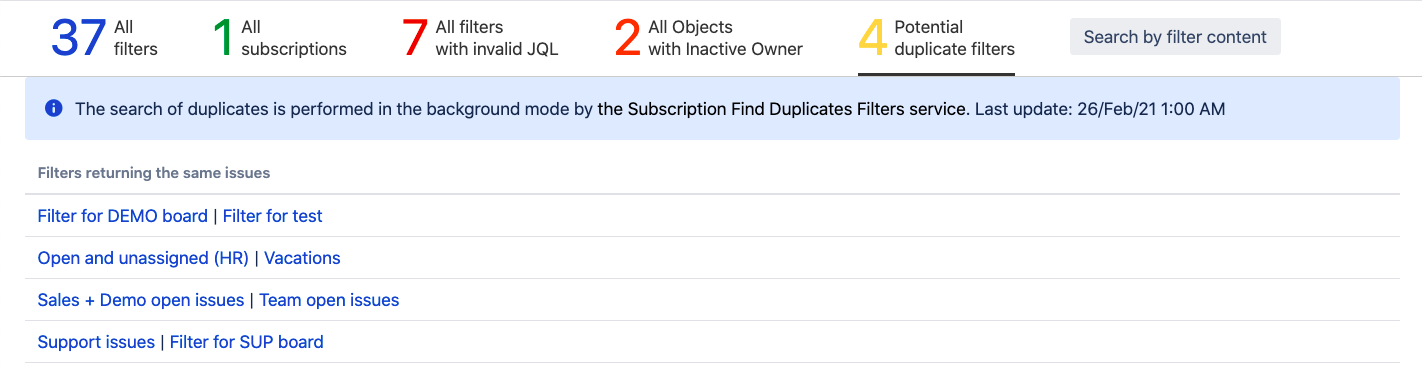The image size is (1422, 390).
Task: Click the yellow number 4 counter
Action: 872,38
